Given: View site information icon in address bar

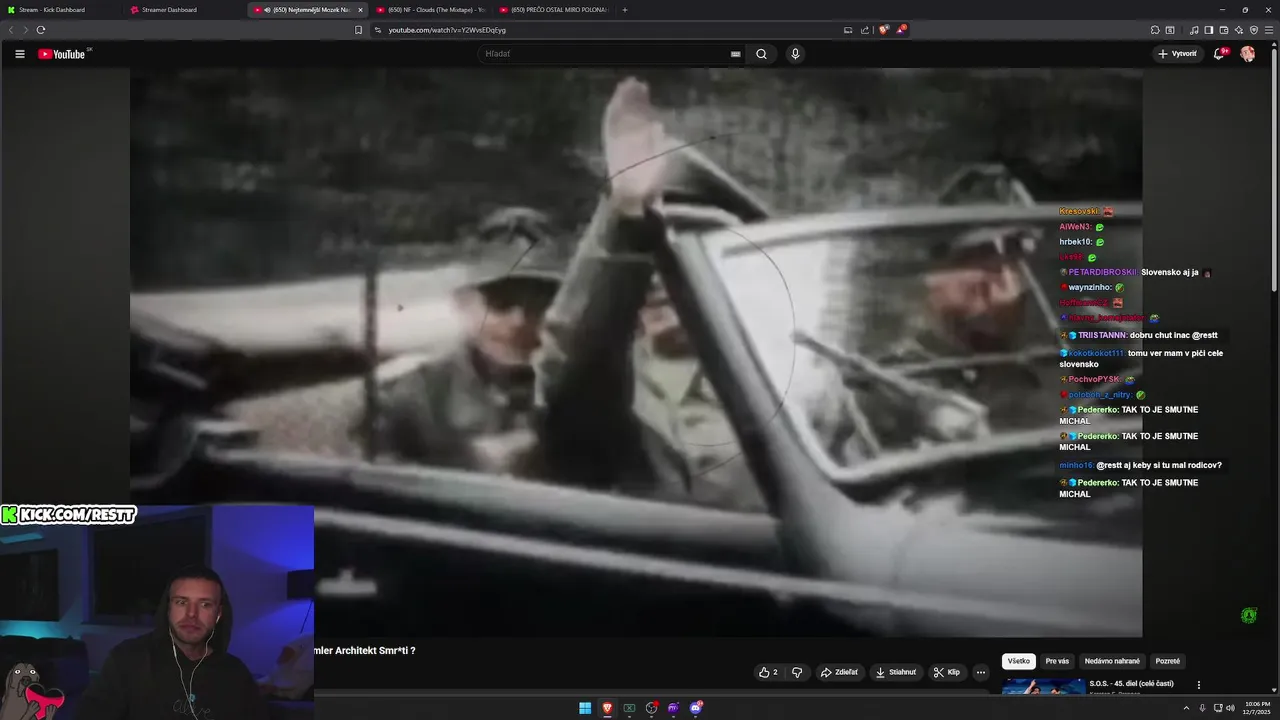Looking at the screenshot, I should click(378, 30).
